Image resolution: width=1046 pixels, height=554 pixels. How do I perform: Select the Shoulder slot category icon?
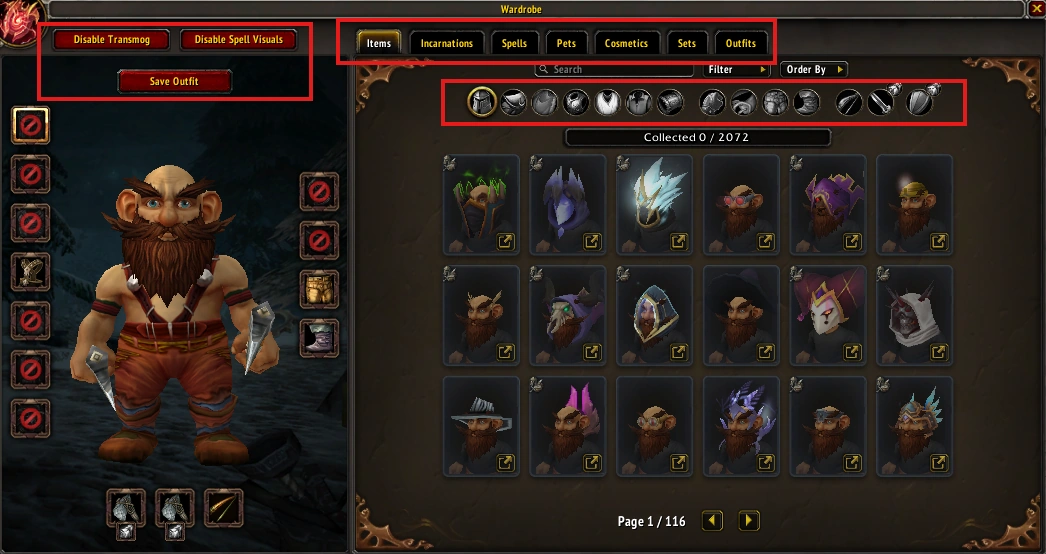click(513, 103)
